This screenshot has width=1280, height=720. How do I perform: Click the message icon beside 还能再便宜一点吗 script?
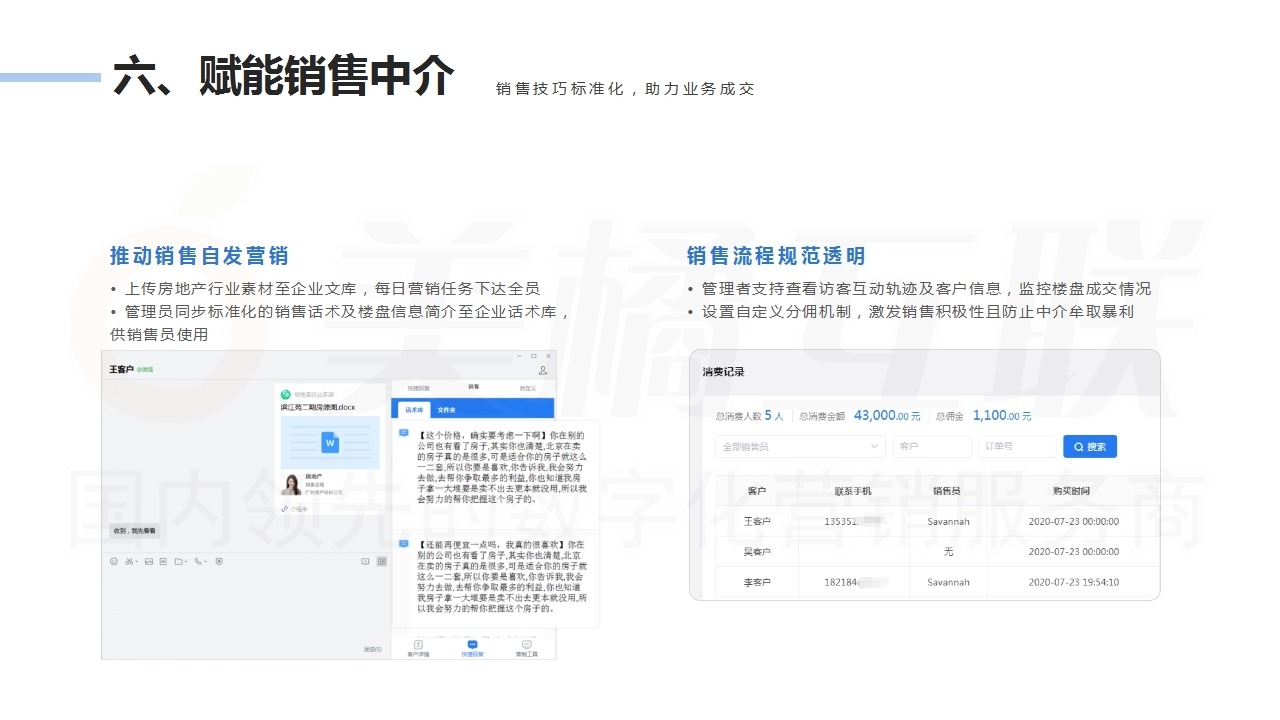tap(404, 544)
